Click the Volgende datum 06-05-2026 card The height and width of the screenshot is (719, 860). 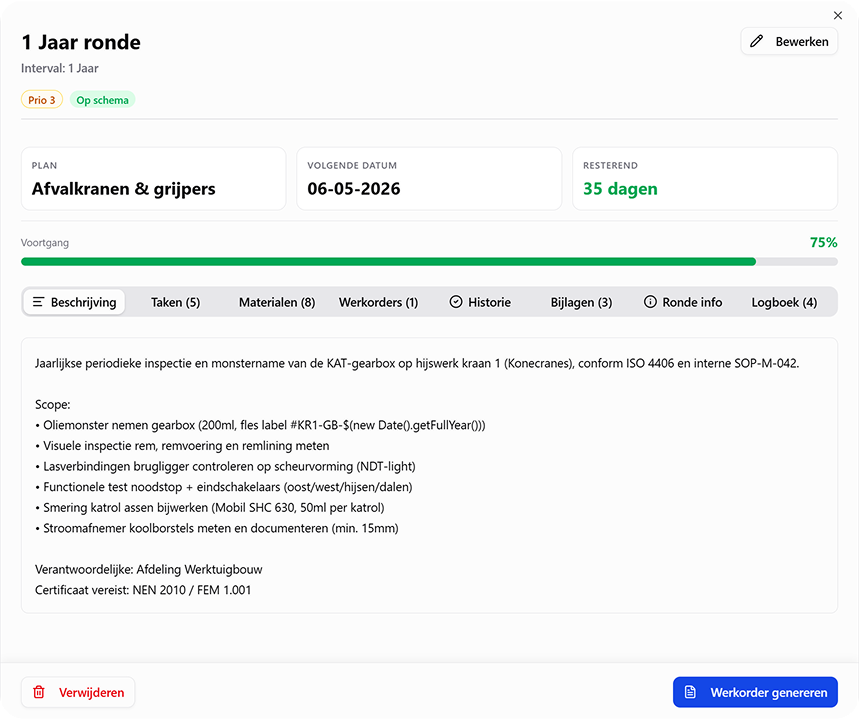pyautogui.click(x=429, y=179)
